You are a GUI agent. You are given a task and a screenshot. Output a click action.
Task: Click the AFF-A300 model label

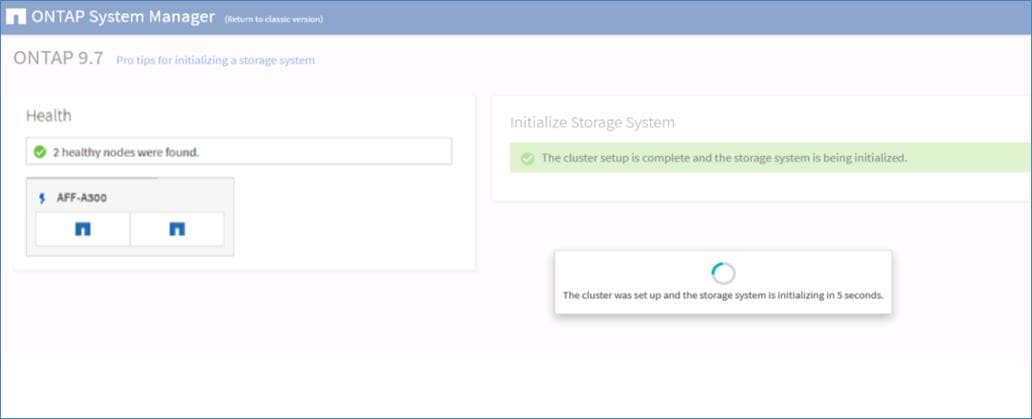[82, 197]
